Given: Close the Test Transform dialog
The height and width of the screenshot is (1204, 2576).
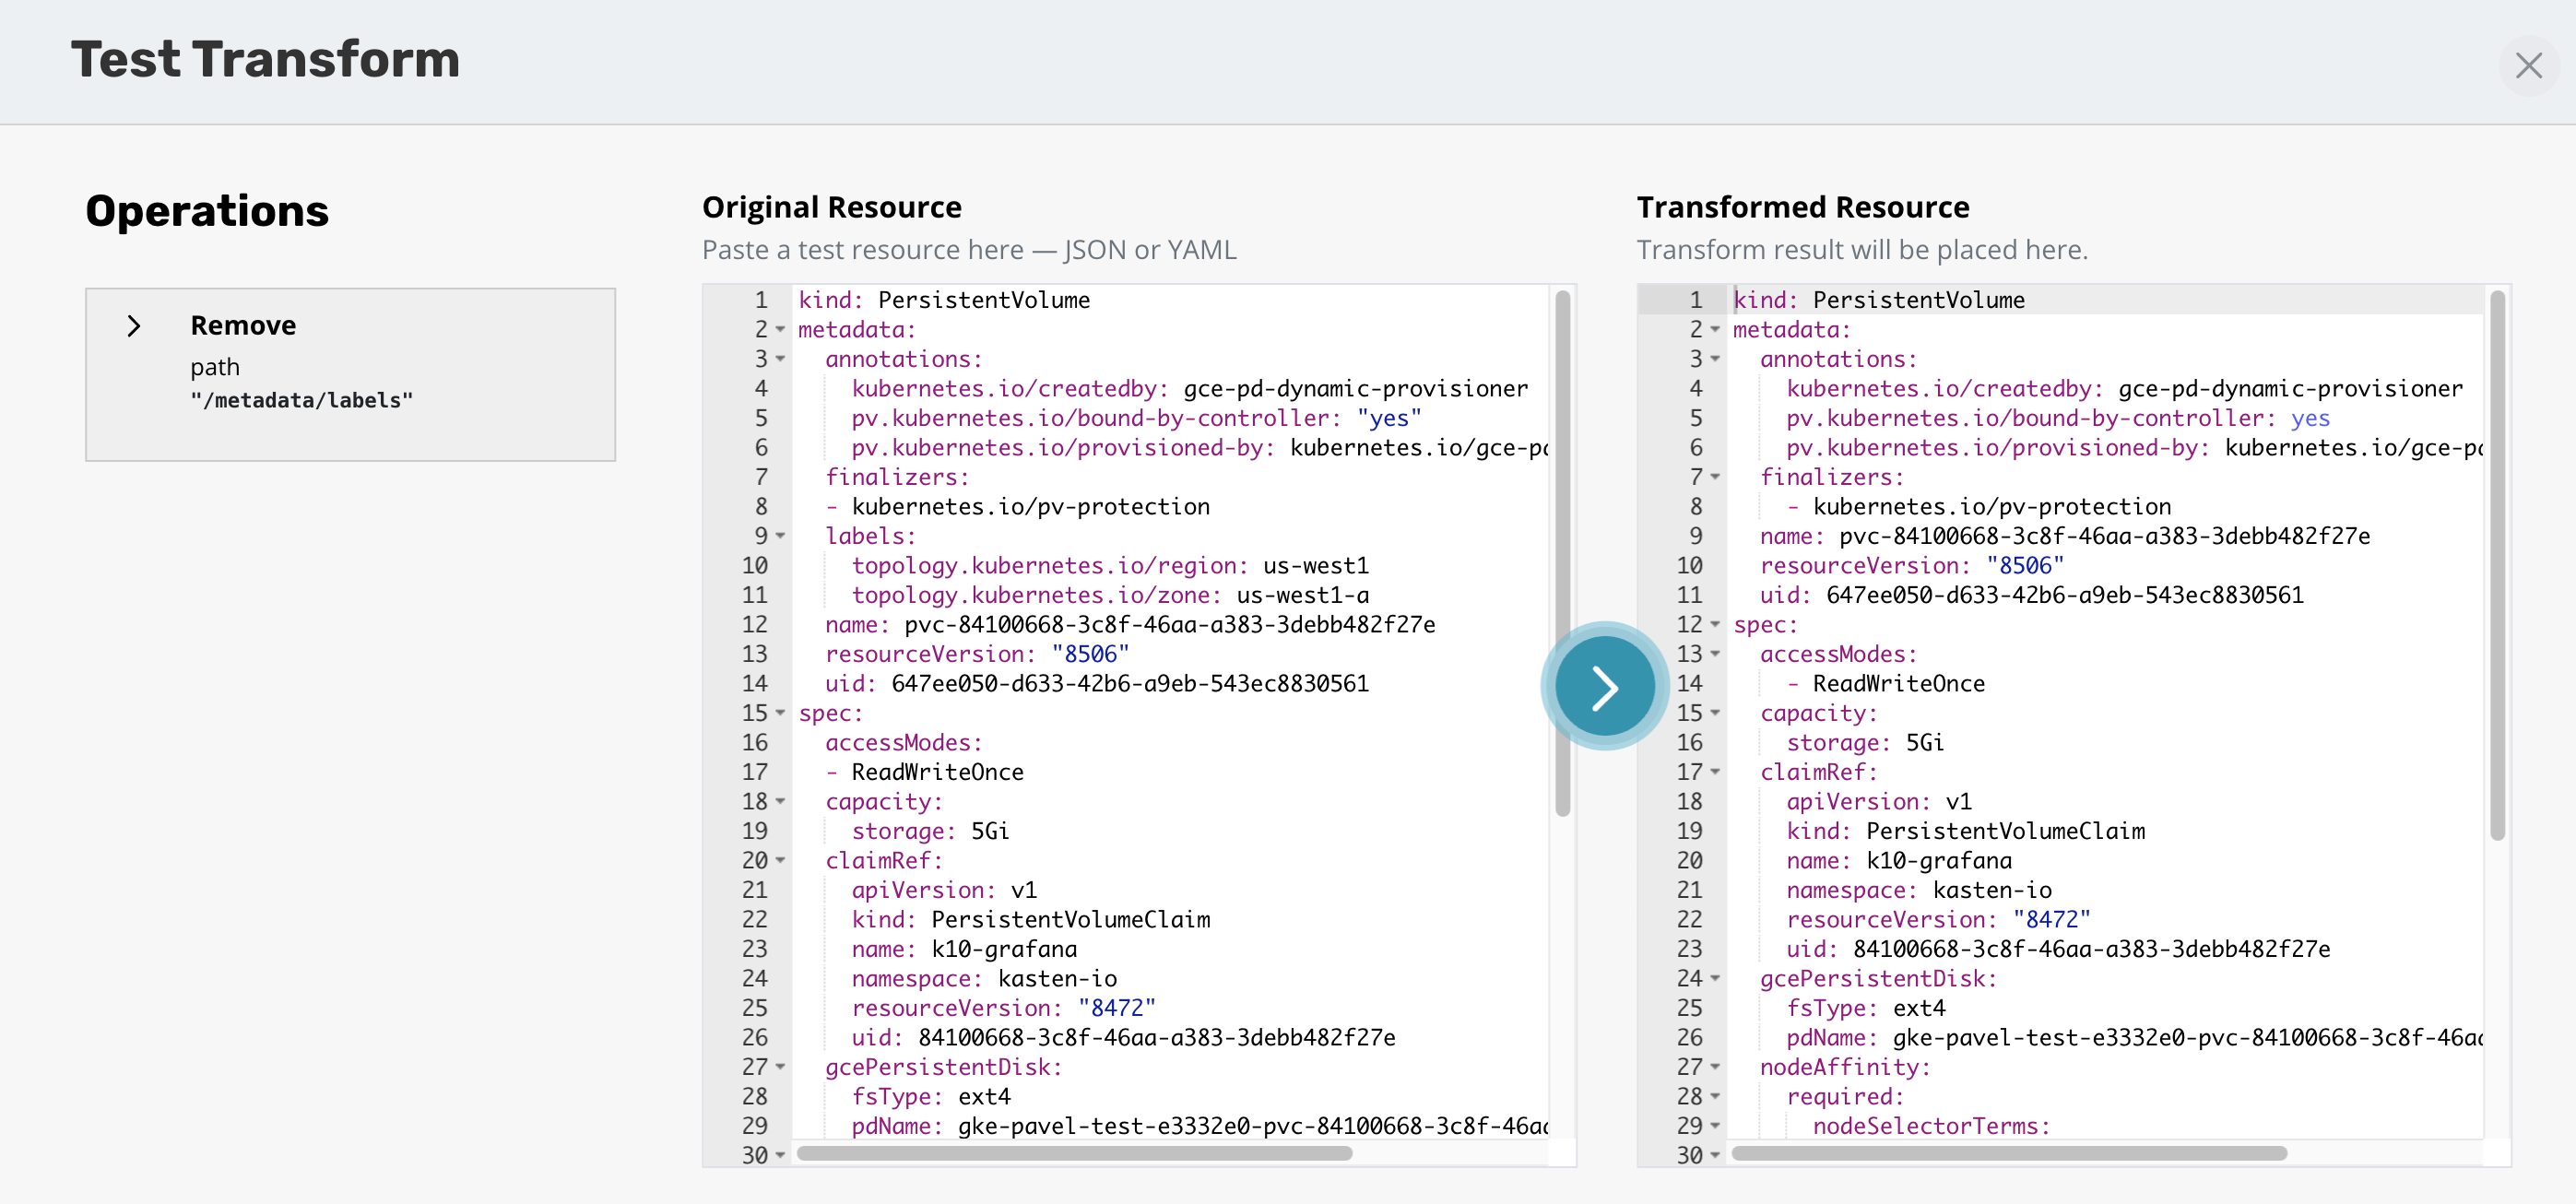Looking at the screenshot, I should click(x=2528, y=66).
